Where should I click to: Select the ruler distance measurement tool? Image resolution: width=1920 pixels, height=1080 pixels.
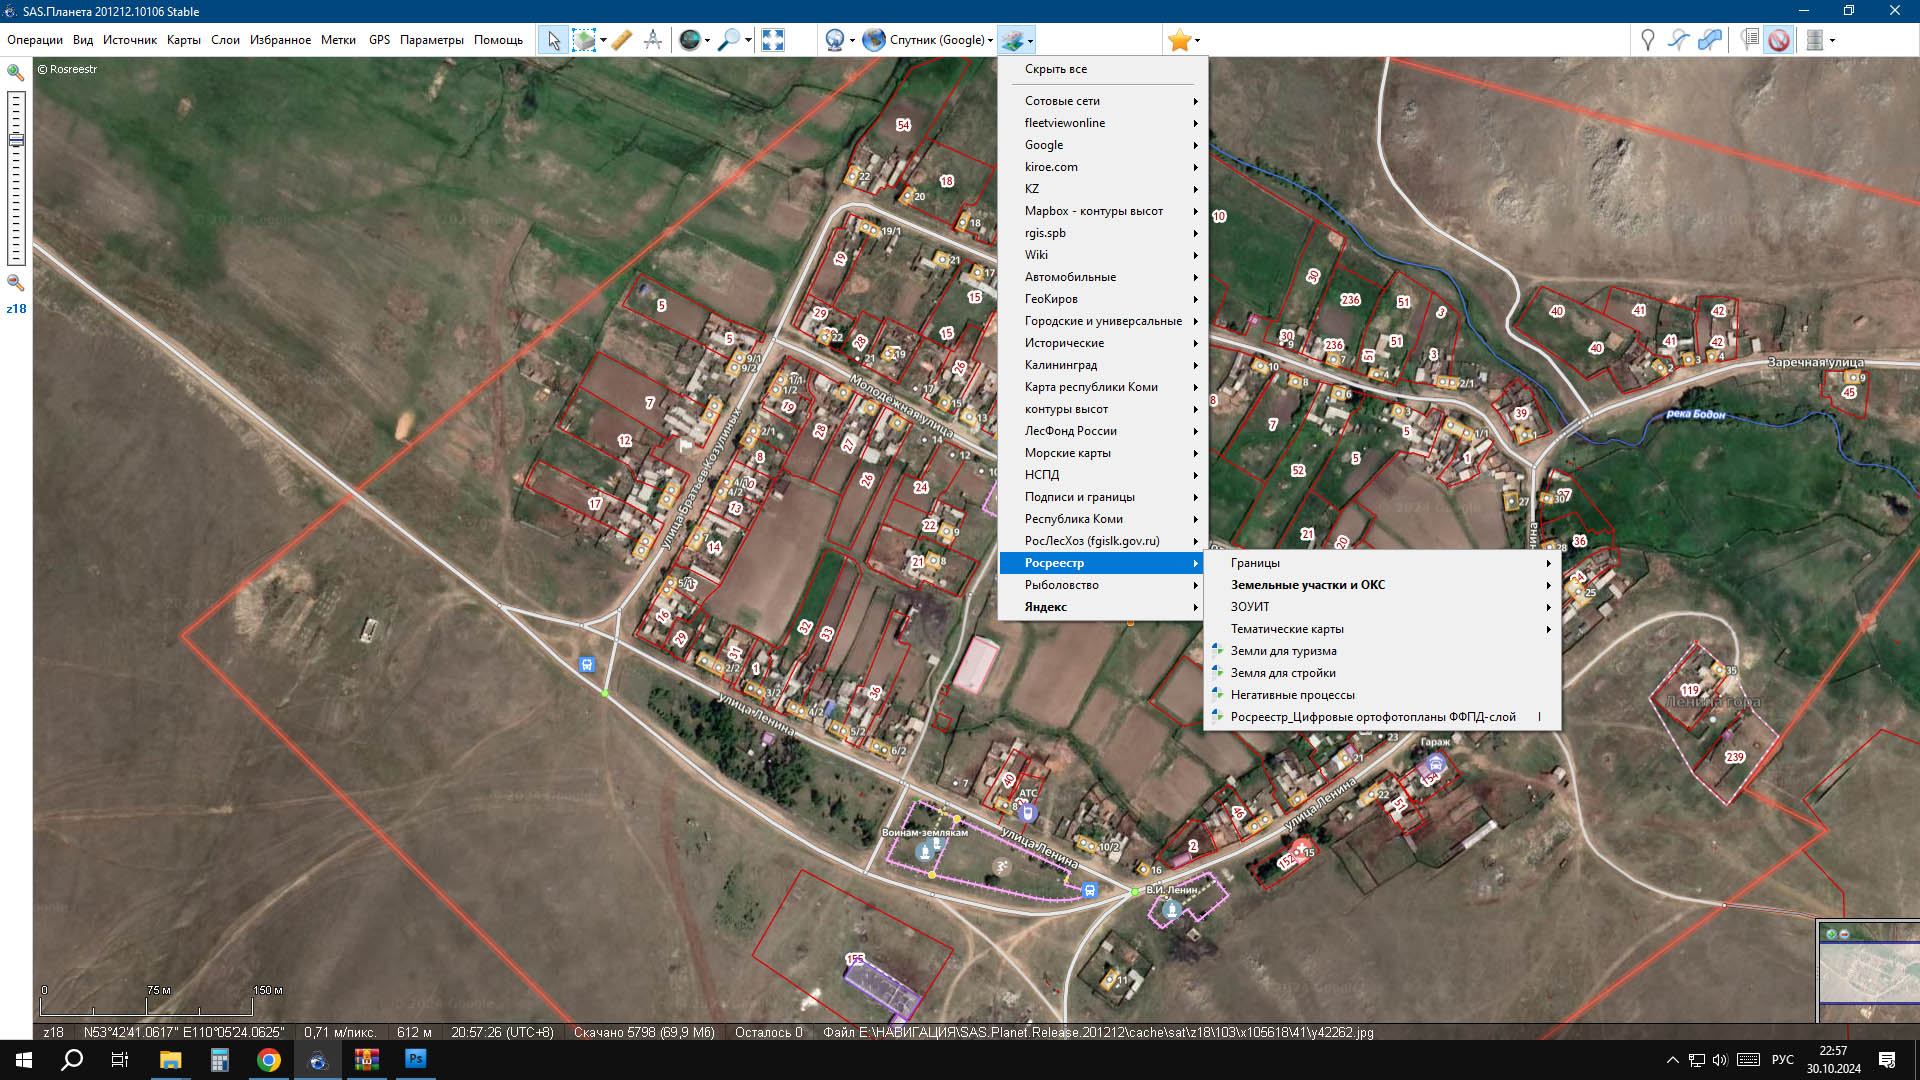tap(621, 40)
